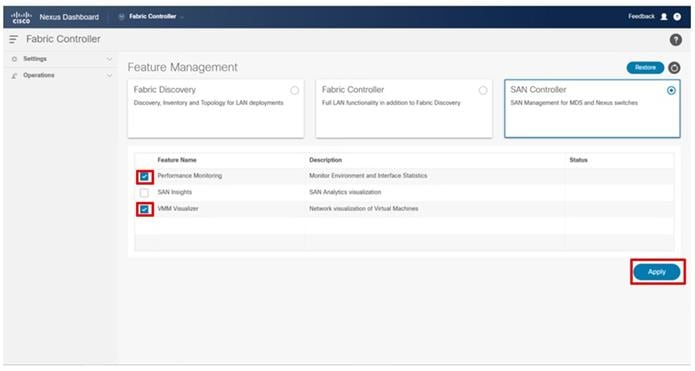Screen dimensions: 695x371
Task: Click the refresh icon next to Restore
Action: (674, 68)
